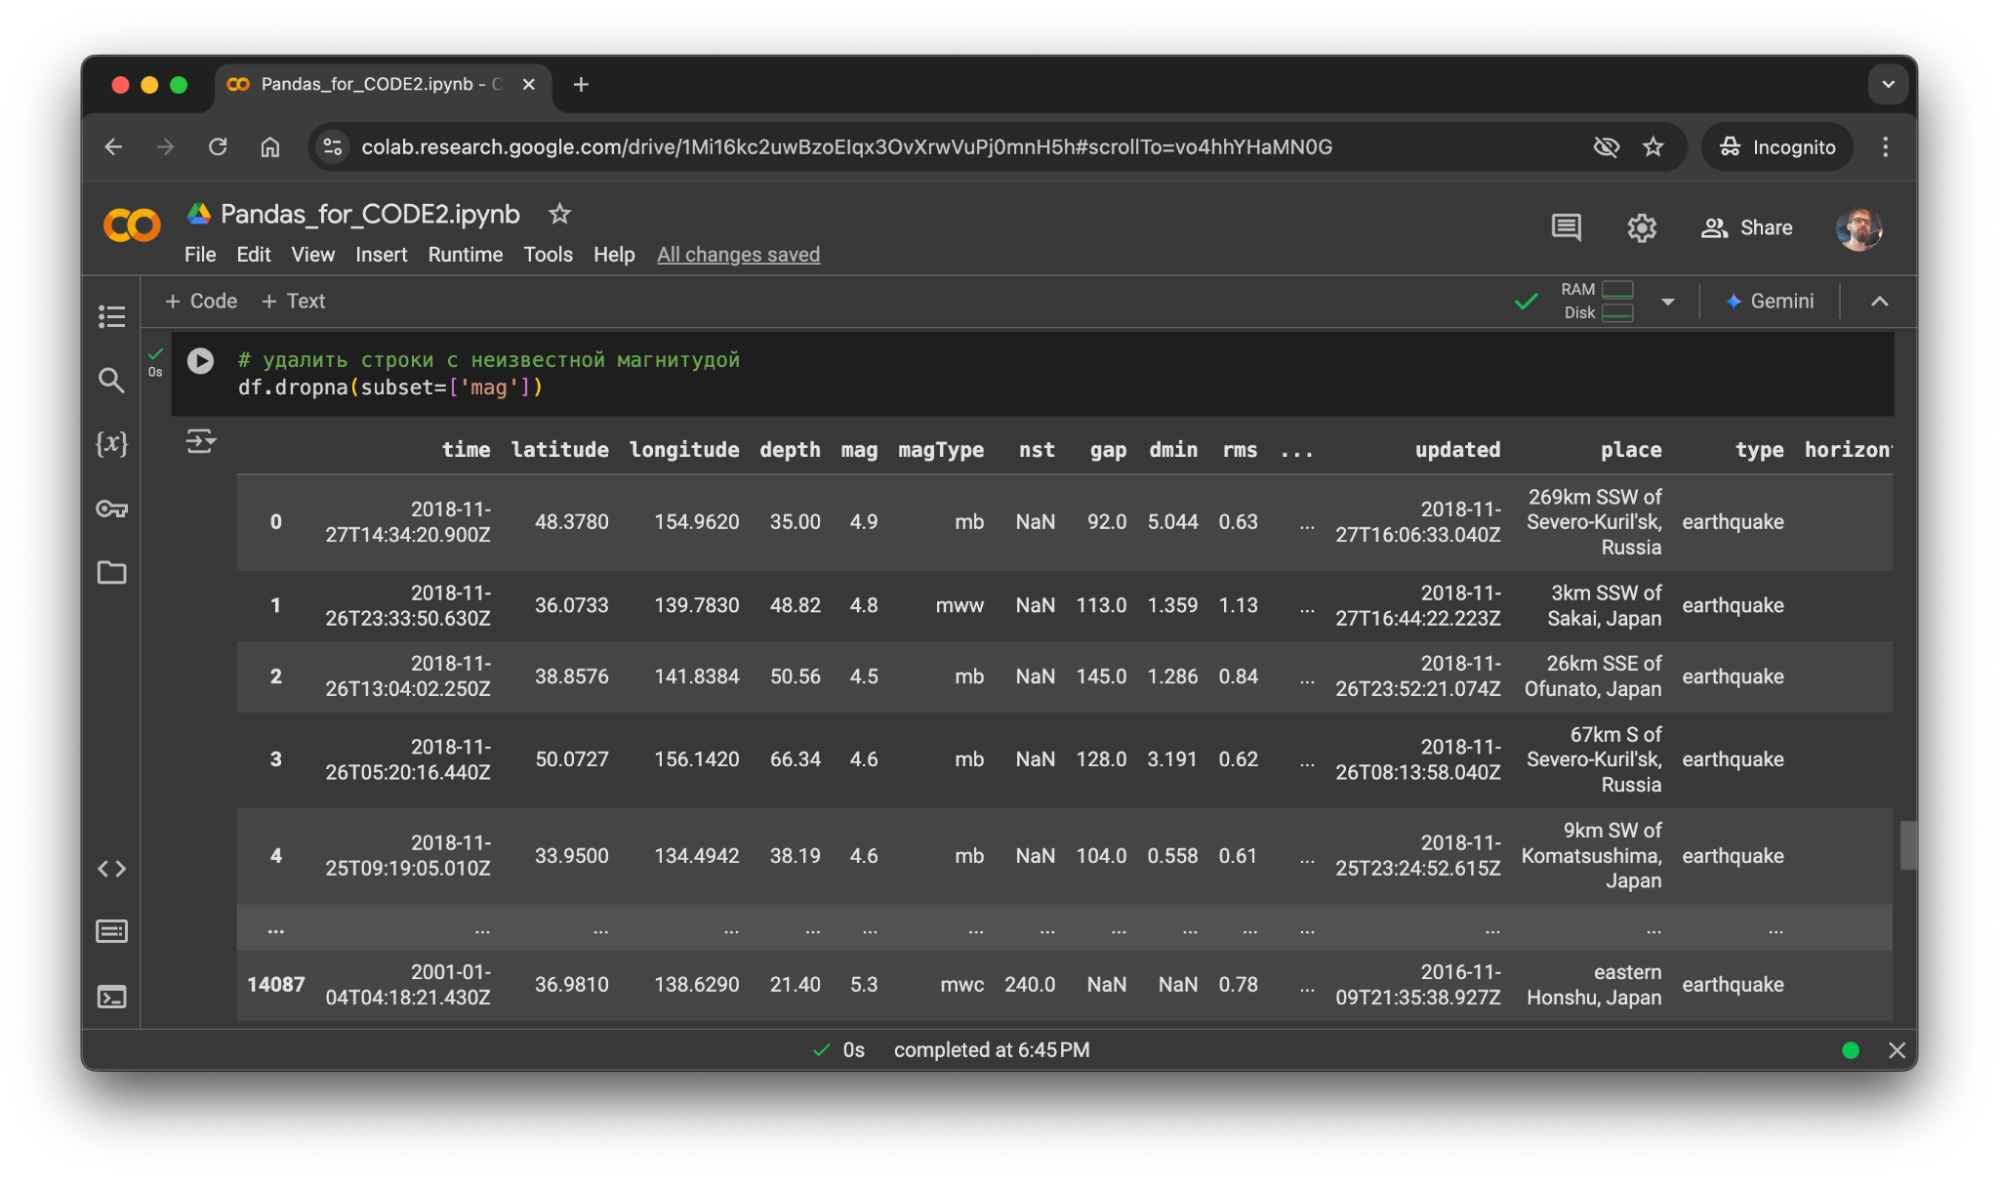This screenshot has width=1999, height=1179.
Task: Open the files folder panel
Action: click(111, 573)
